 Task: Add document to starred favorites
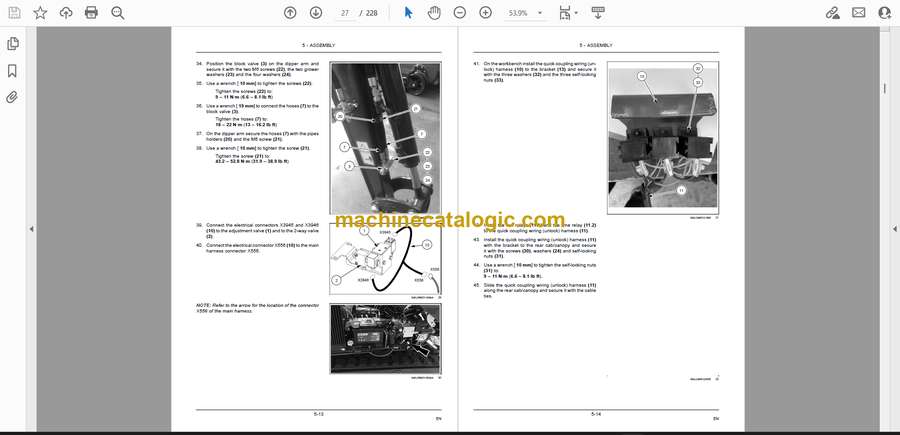pyautogui.click(x=40, y=13)
